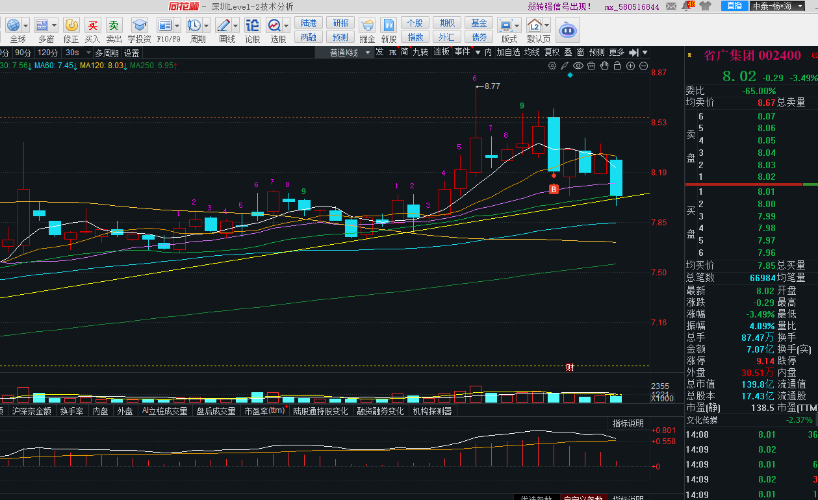The width and height of the screenshot is (818, 500).
Task: Click the chart delete trash icon
Action: (x=591, y=66)
